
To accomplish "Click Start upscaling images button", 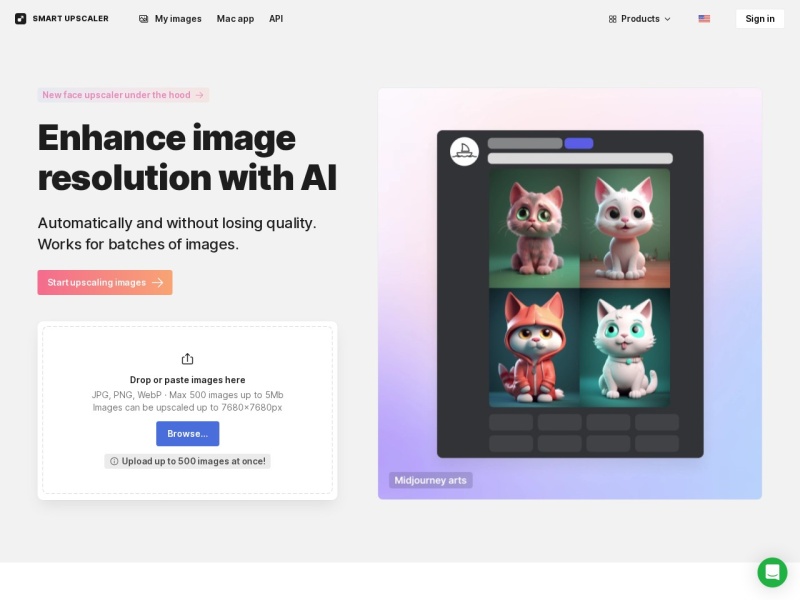I will 105,282.
